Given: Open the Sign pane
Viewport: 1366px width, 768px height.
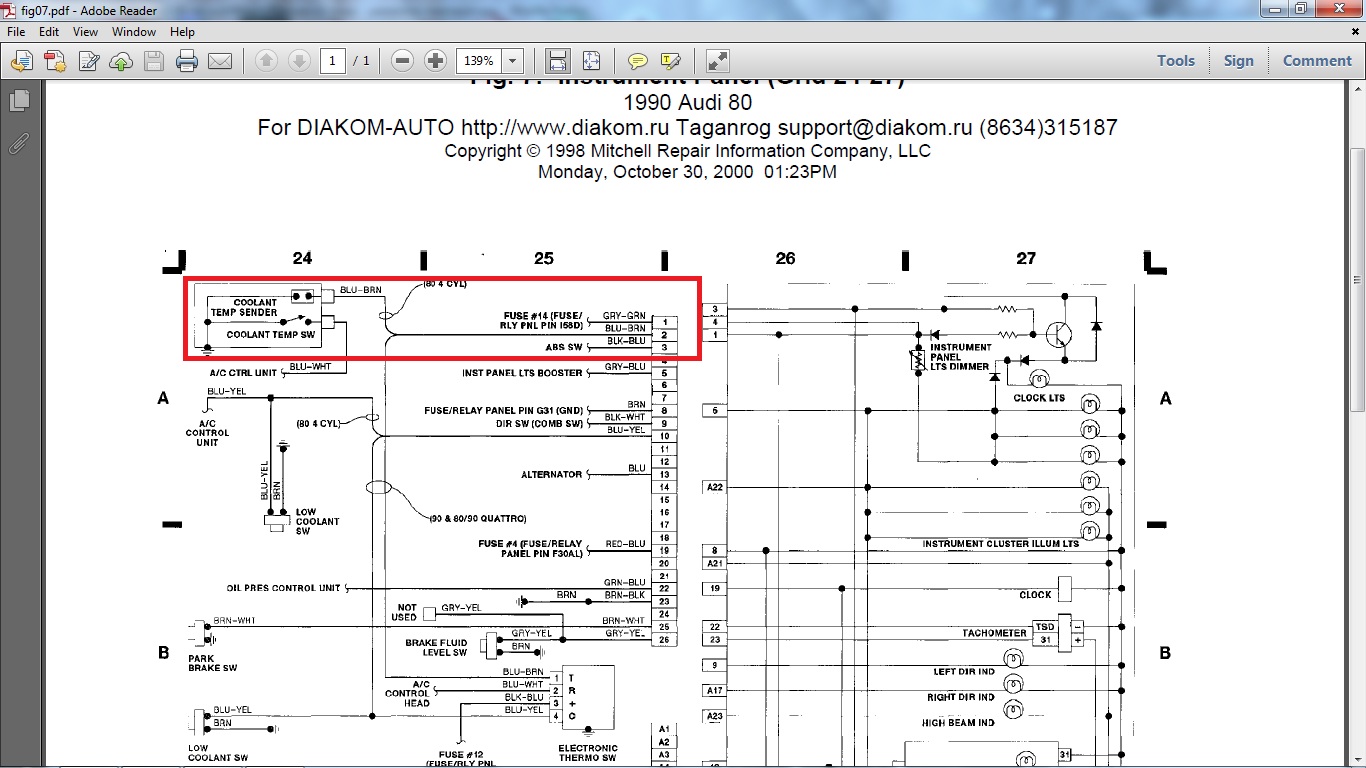Looking at the screenshot, I should [1238, 61].
